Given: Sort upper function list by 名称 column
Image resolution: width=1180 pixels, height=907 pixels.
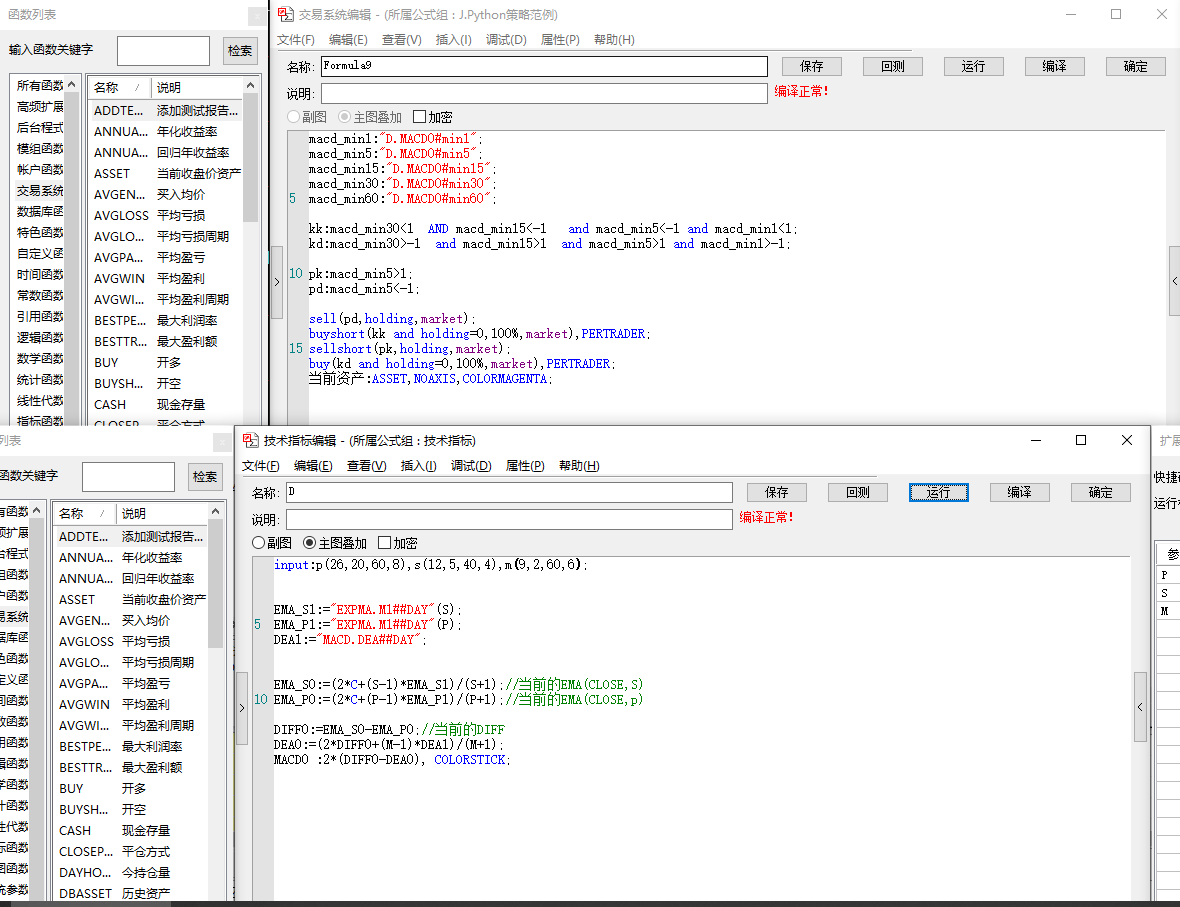Looking at the screenshot, I should click(119, 87).
